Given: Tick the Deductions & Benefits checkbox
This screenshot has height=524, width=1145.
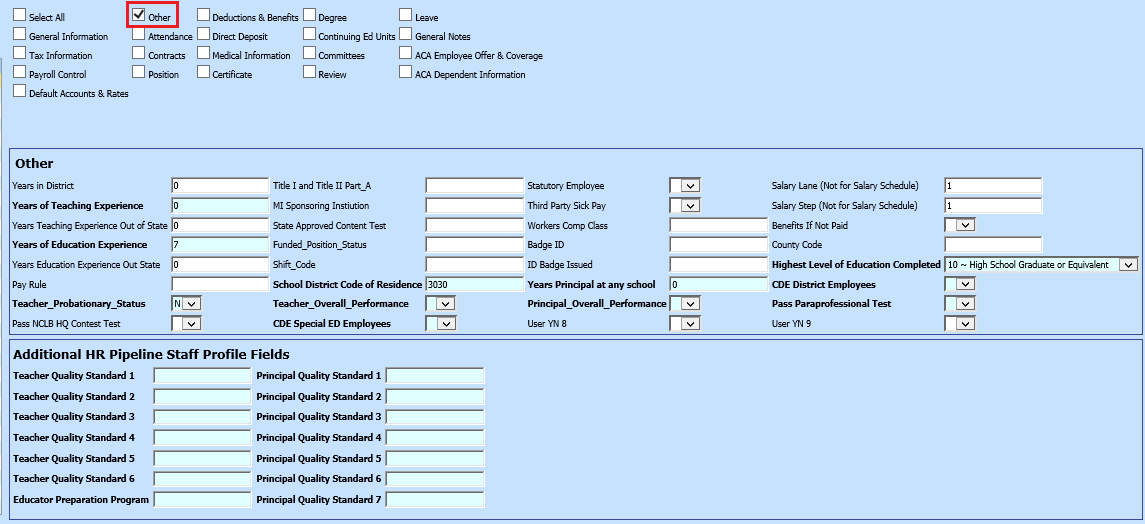Looking at the screenshot, I should (203, 15).
